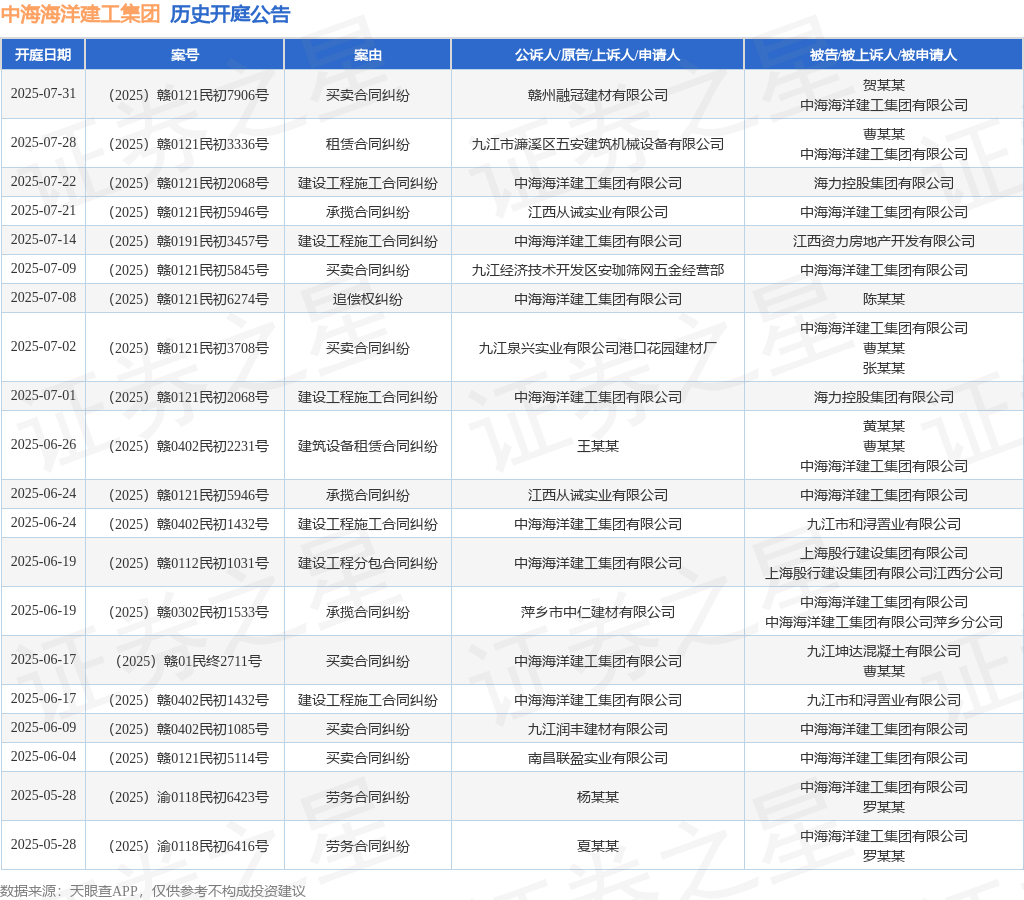Click 江西从诚实业有限公司 in the 2025-07-21 row

pos(598,212)
